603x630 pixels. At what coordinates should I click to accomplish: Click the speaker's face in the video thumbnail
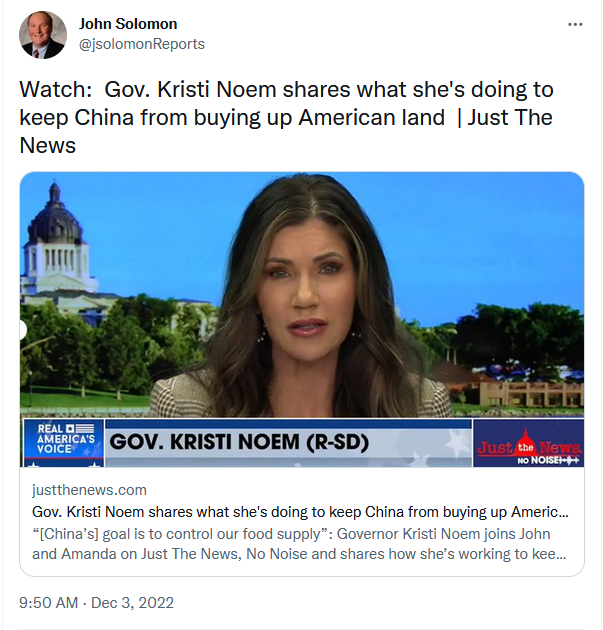click(305, 289)
